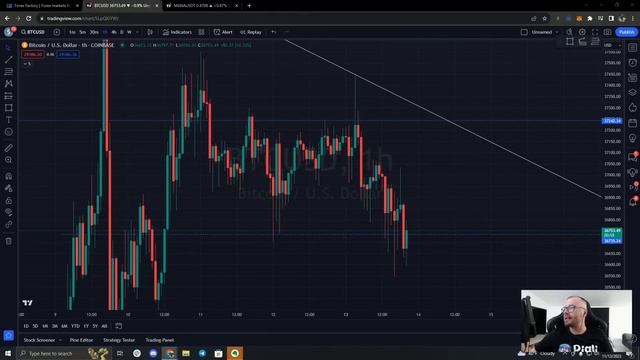Open the calendar panel in right sidebar
This screenshot has width=640, height=360.
point(632,122)
